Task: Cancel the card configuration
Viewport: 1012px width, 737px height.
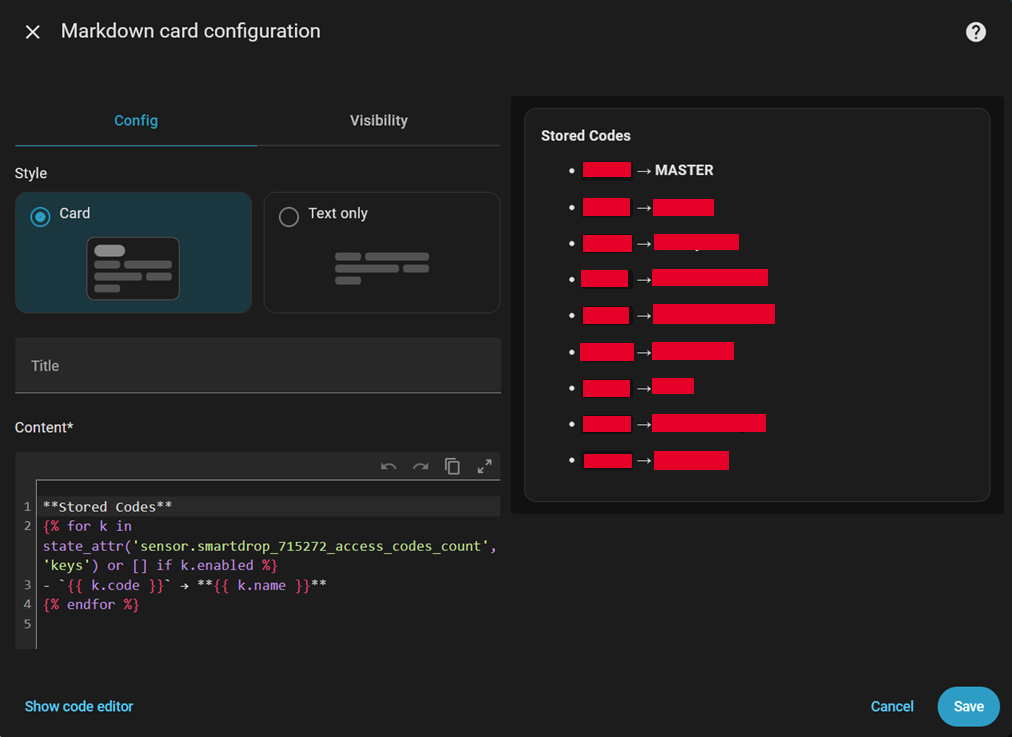Action: [x=891, y=706]
